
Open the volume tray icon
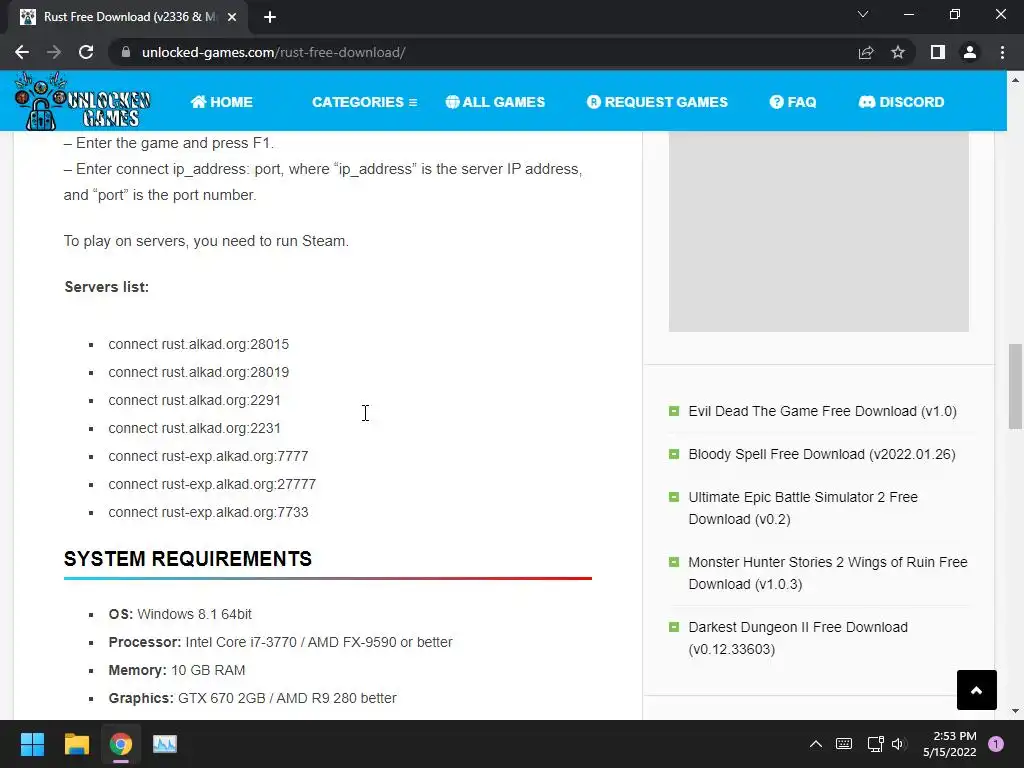tap(898, 744)
